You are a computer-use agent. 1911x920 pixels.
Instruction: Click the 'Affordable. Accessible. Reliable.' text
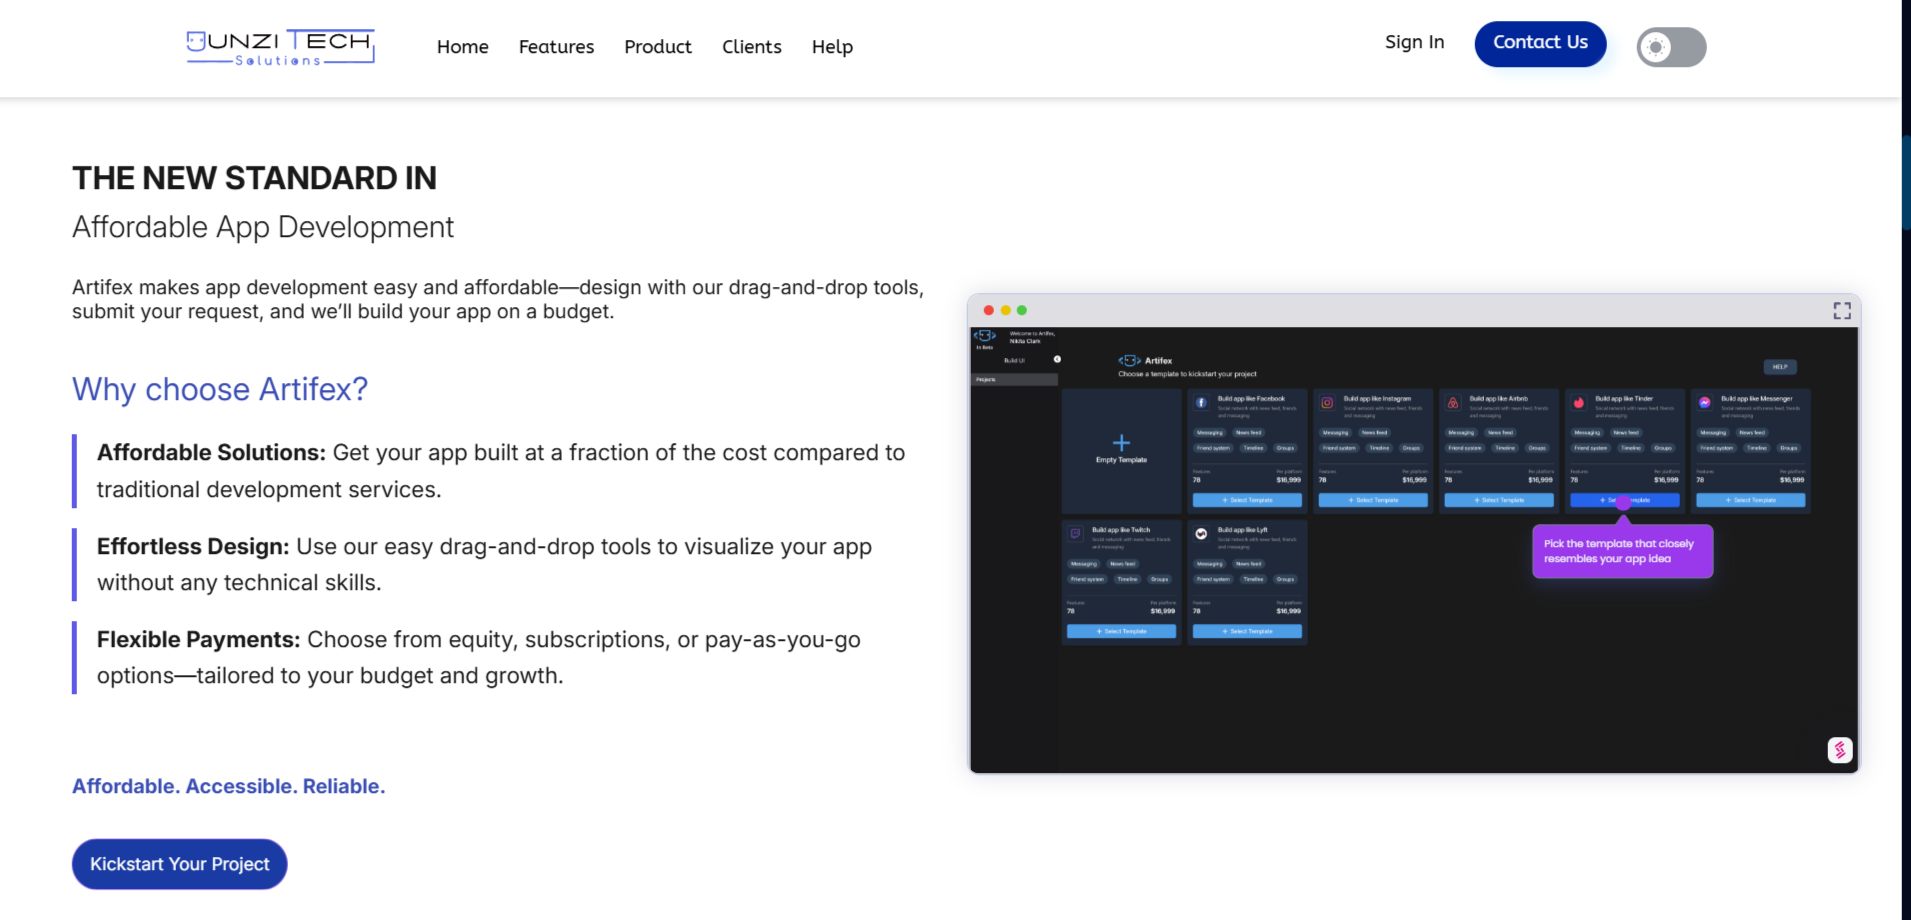click(228, 787)
